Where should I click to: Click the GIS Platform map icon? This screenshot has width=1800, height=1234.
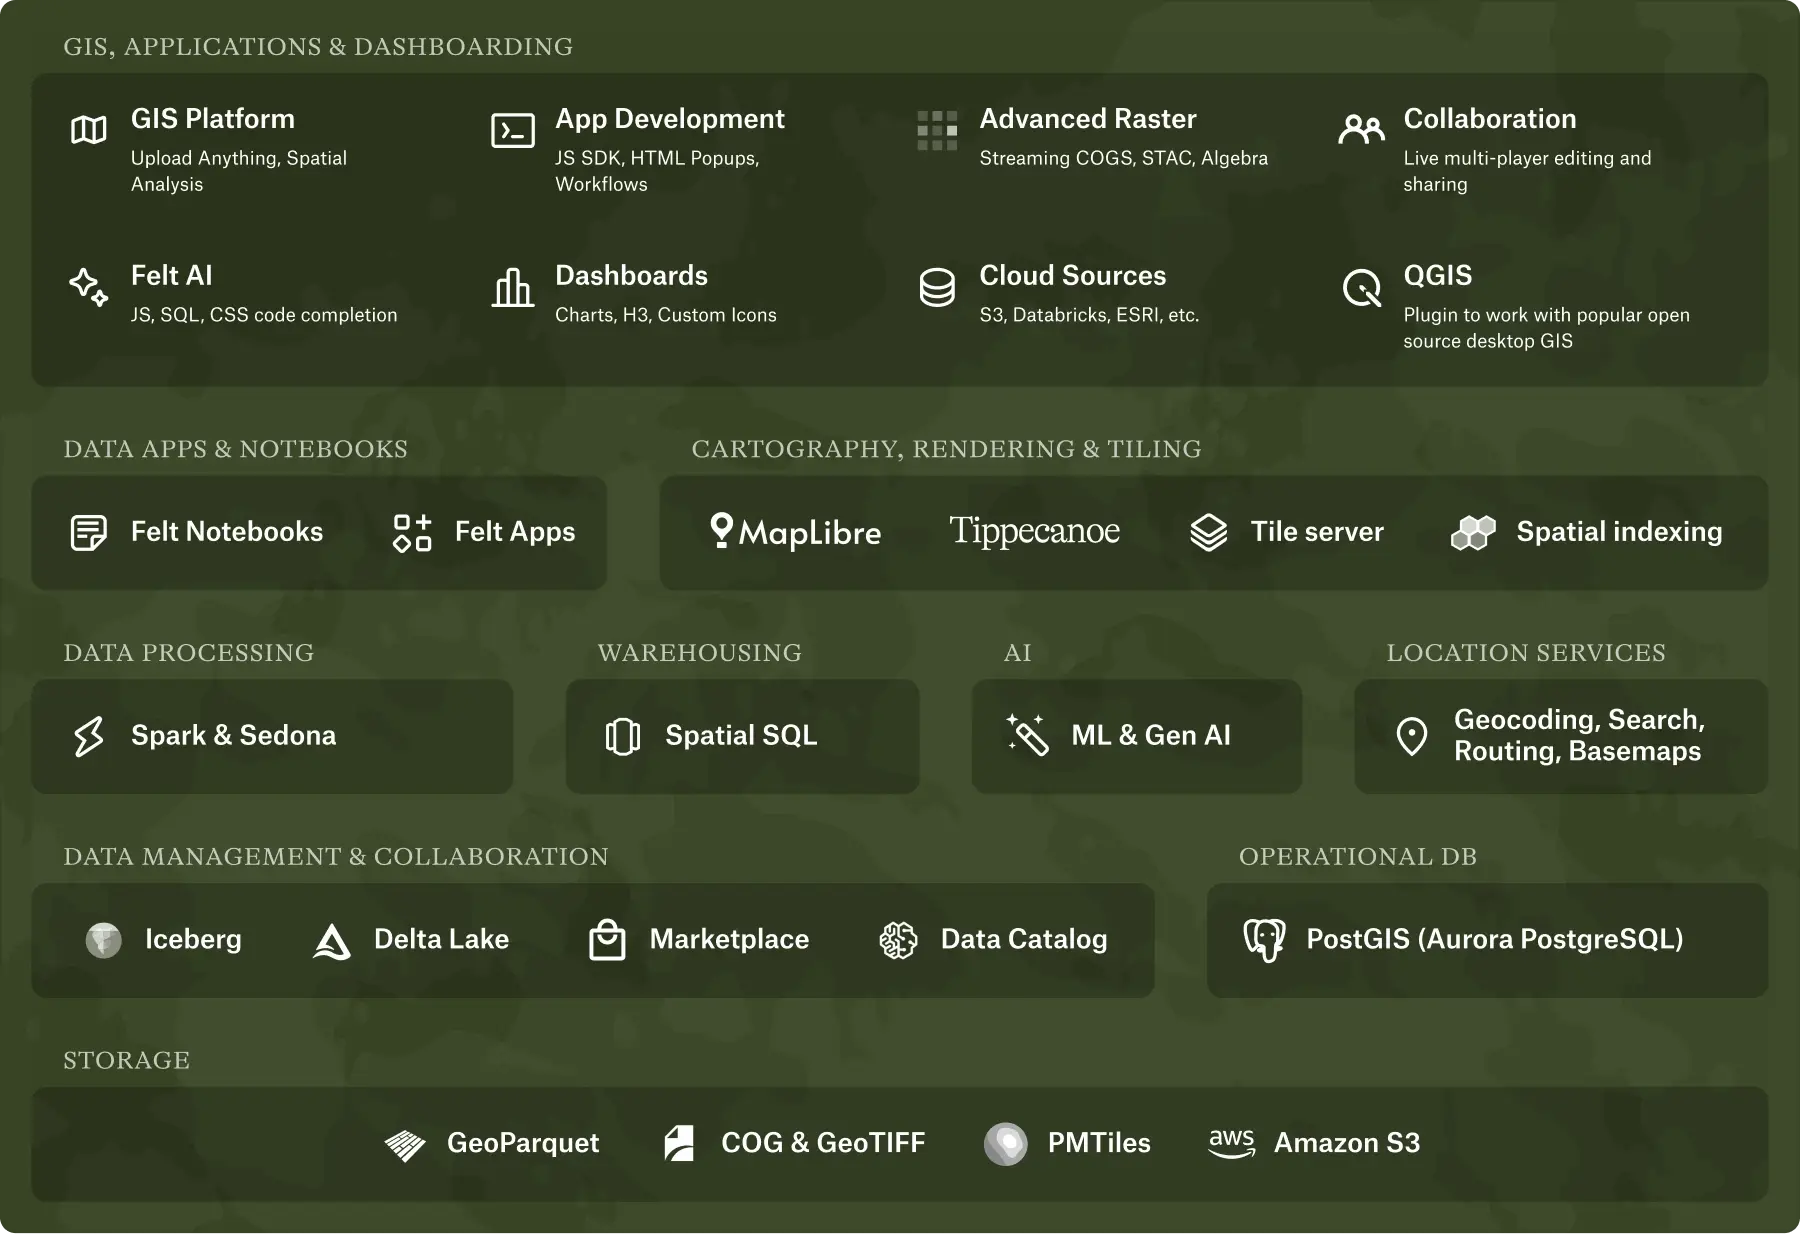point(89,130)
